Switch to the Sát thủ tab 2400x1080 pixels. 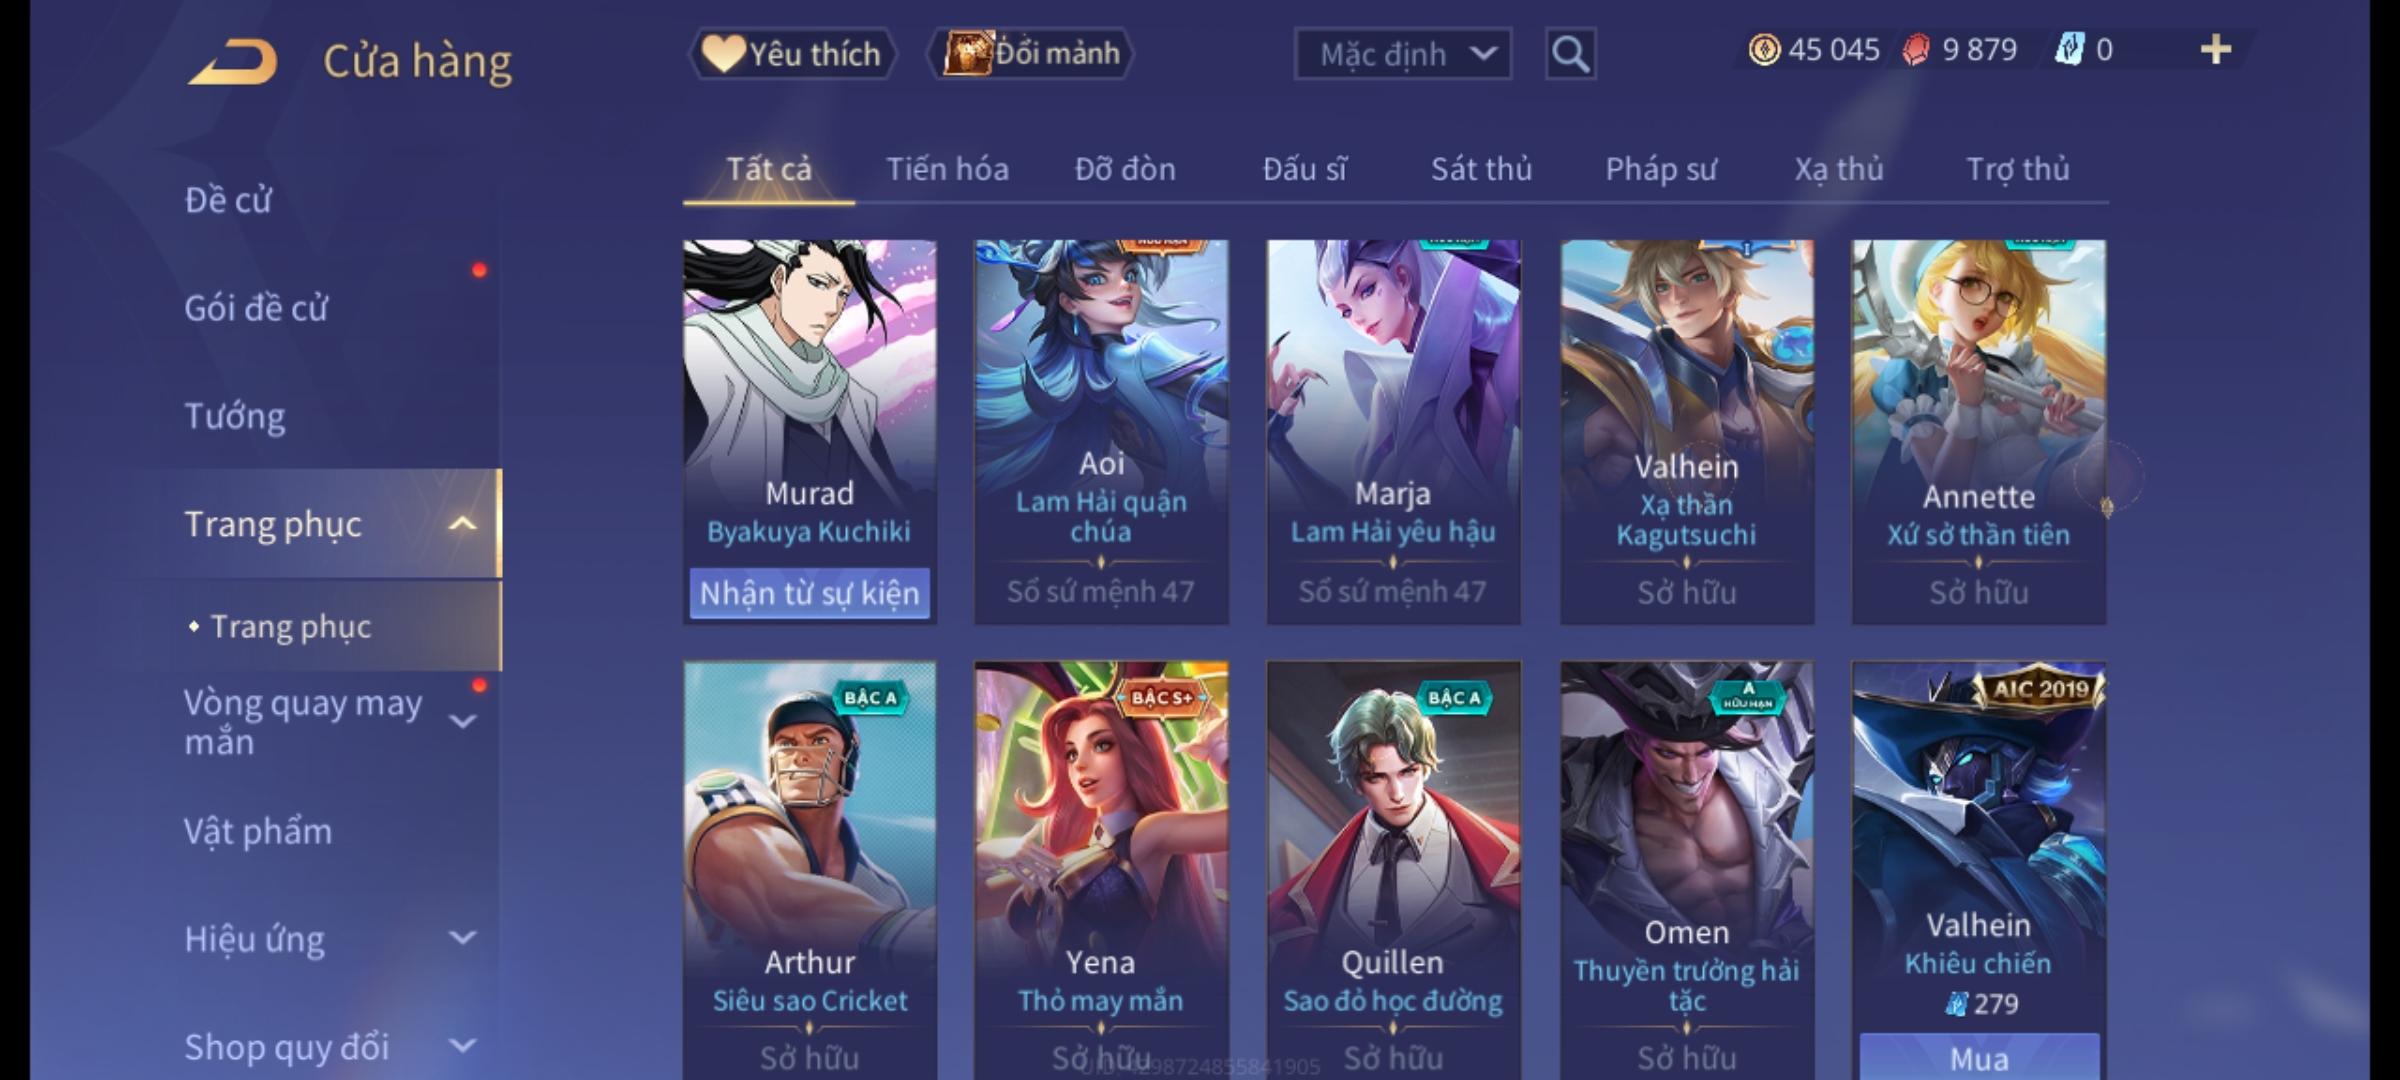1481,169
